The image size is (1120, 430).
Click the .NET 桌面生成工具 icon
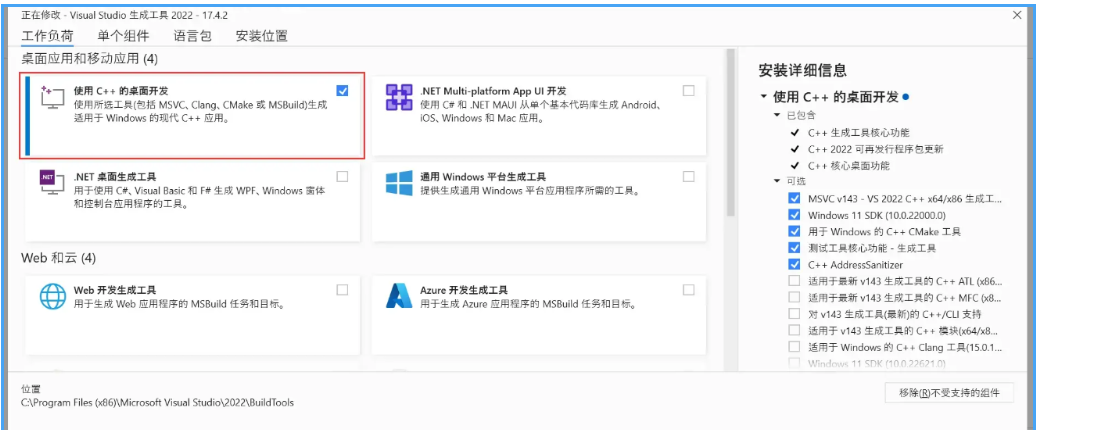tap(54, 183)
